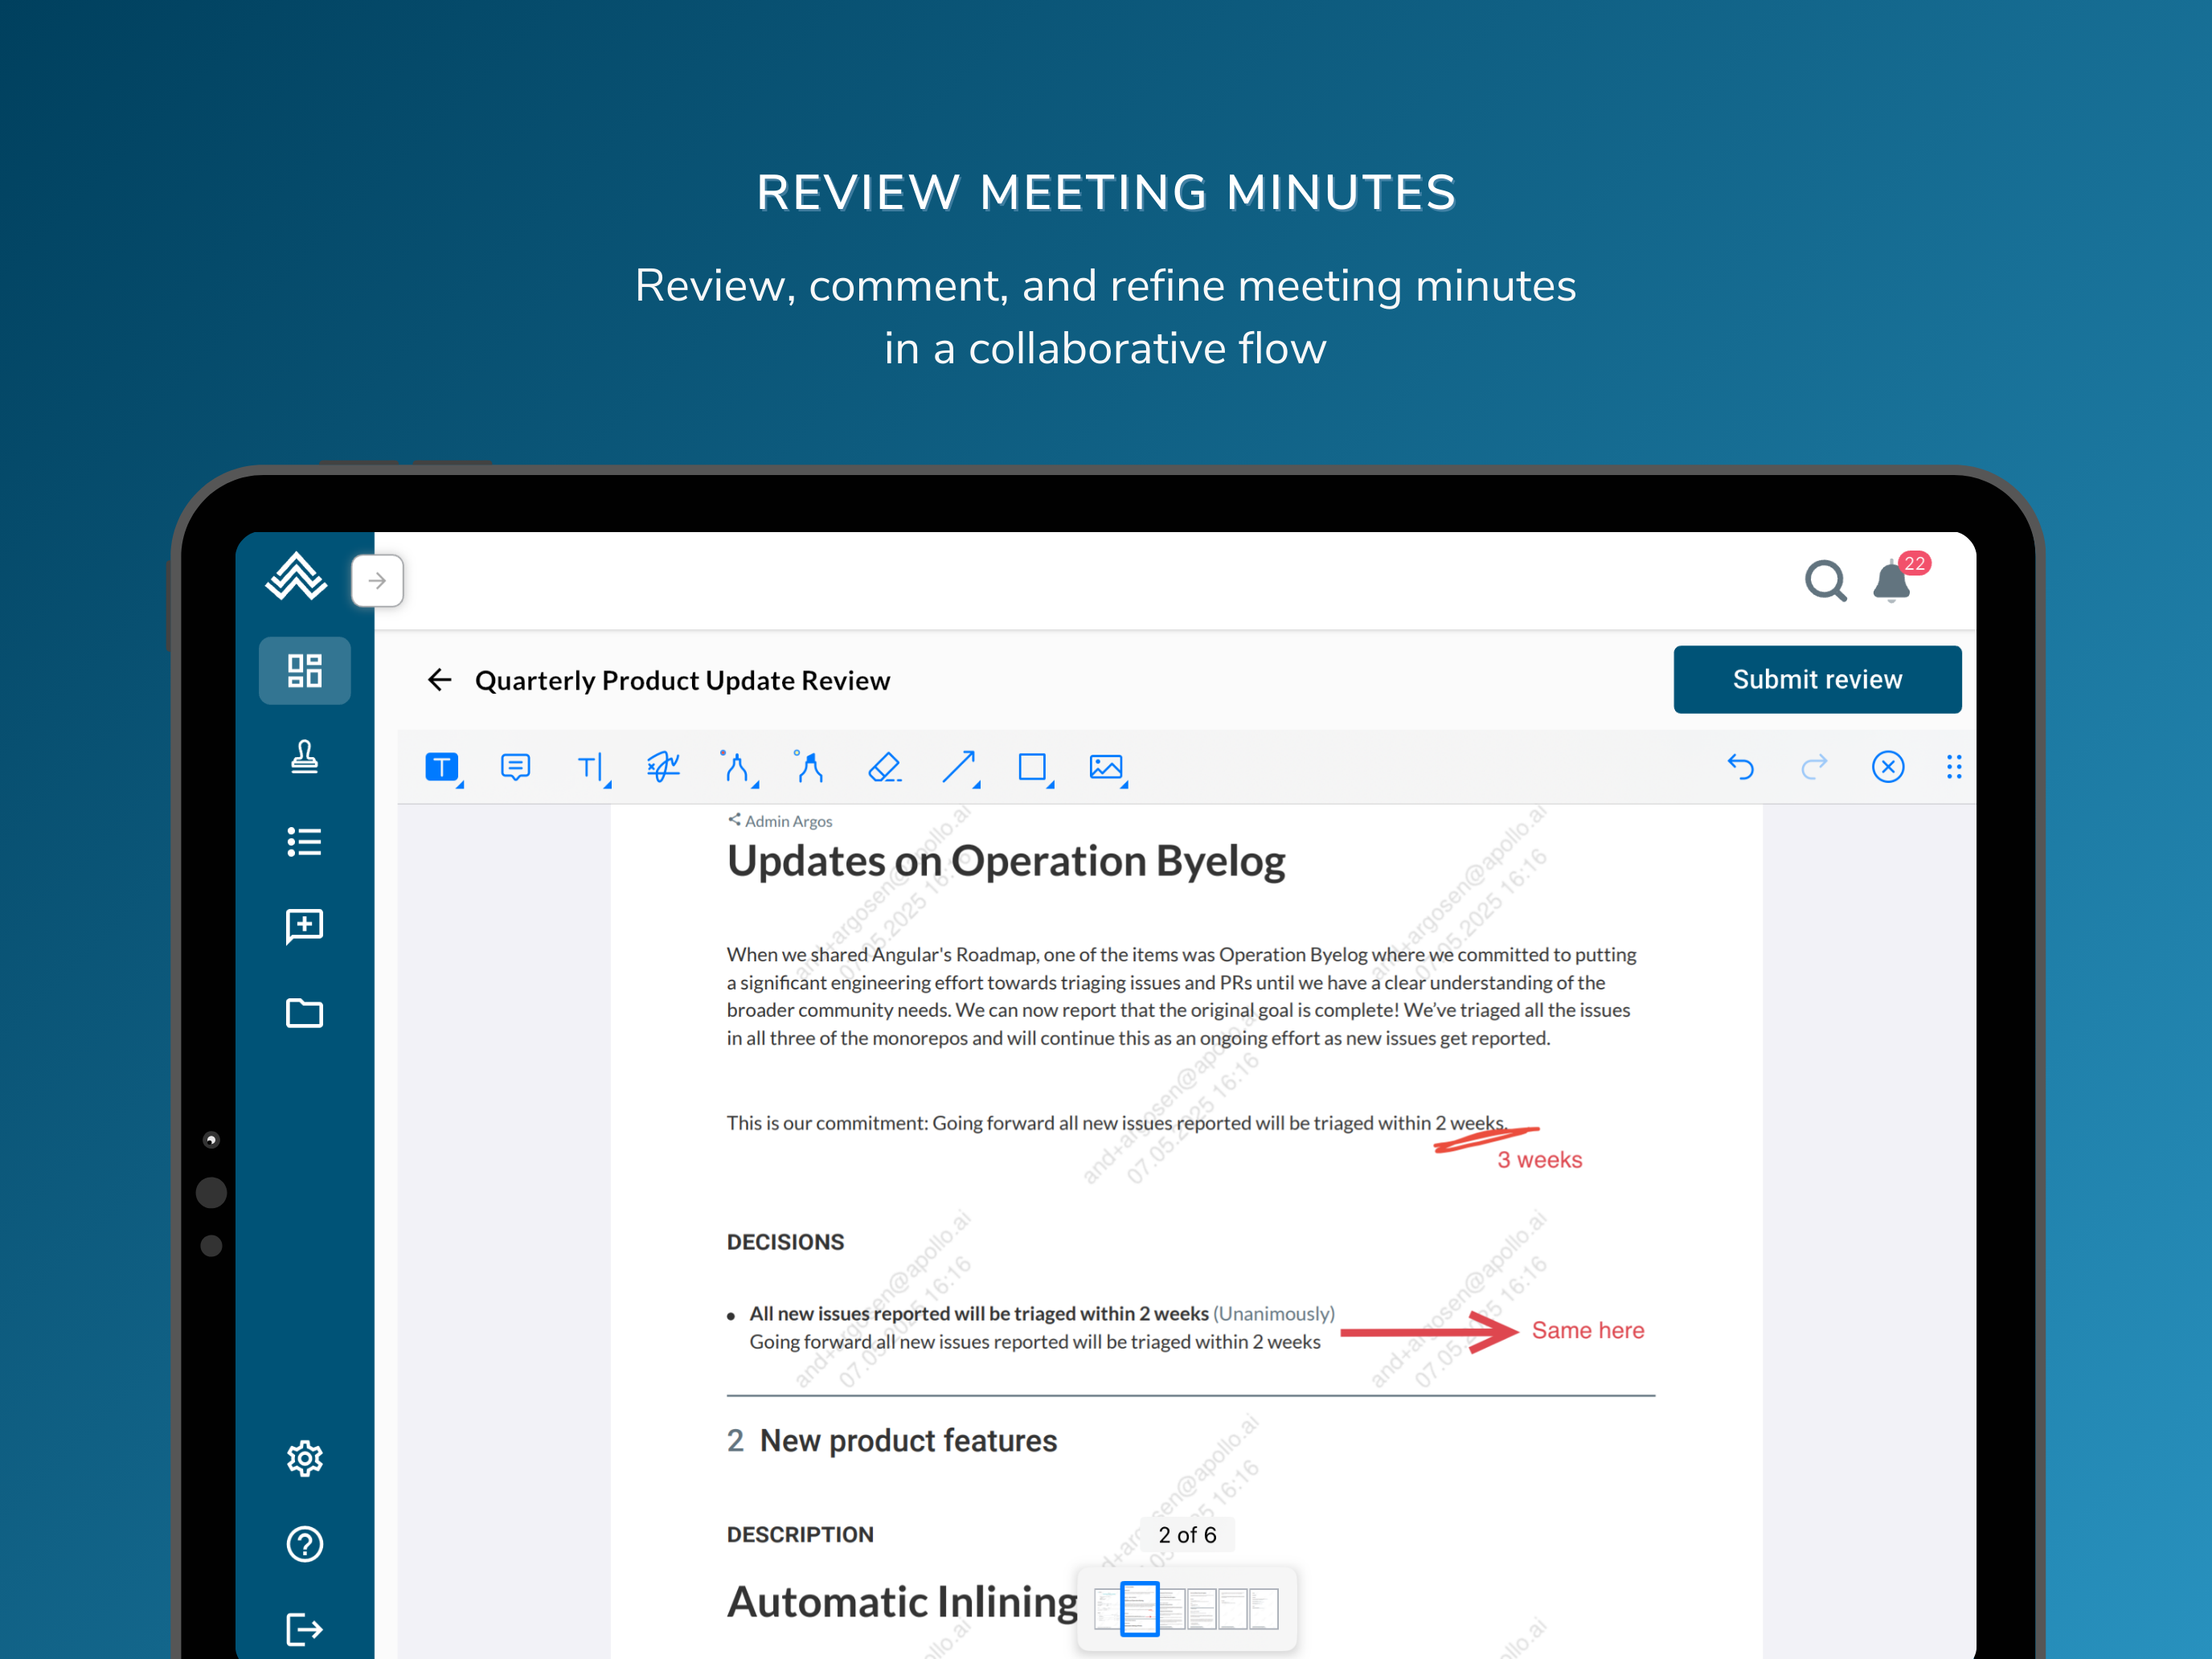Click the 'Quarterly Product Update Review' title
The height and width of the screenshot is (1659, 2212).
point(682,680)
